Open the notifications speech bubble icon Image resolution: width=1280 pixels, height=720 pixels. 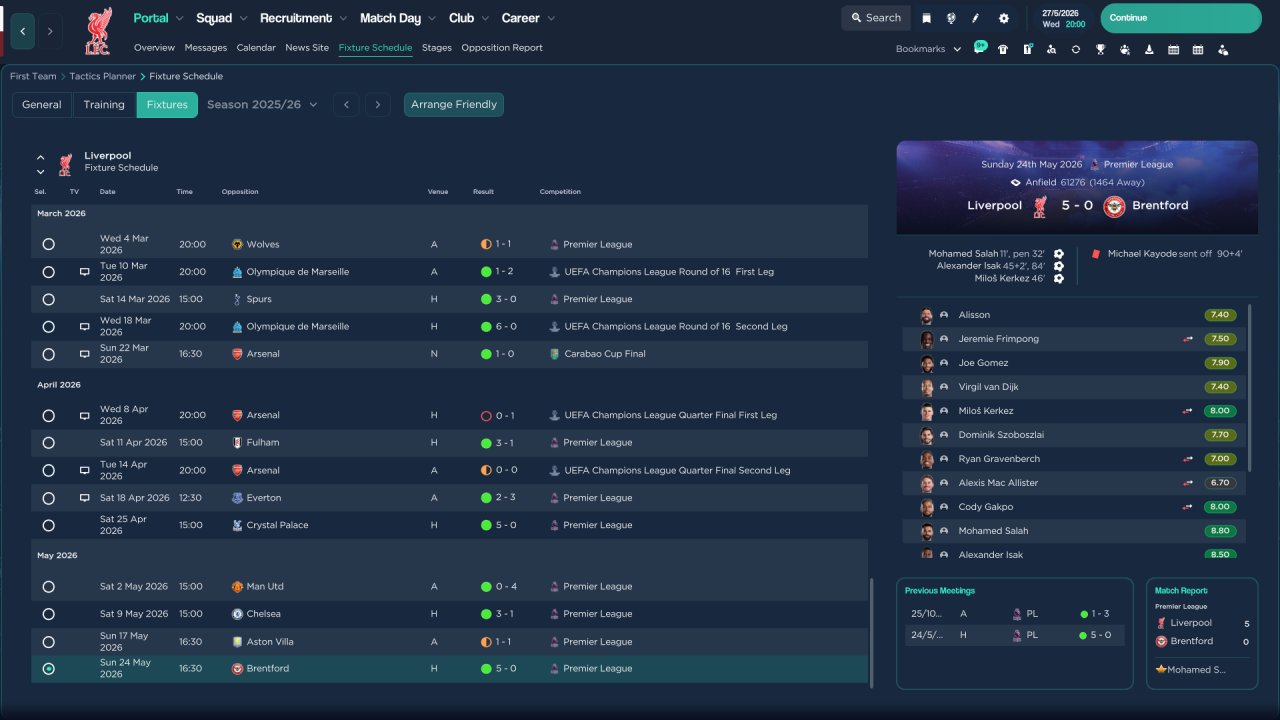click(x=979, y=49)
